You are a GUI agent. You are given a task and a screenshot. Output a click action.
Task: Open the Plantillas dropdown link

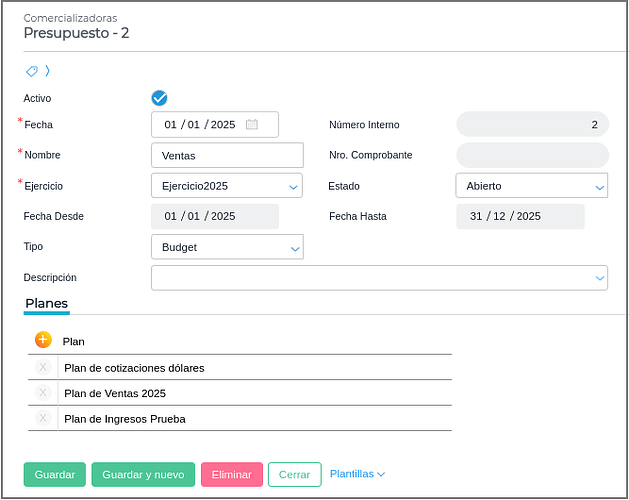pos(357,474)
